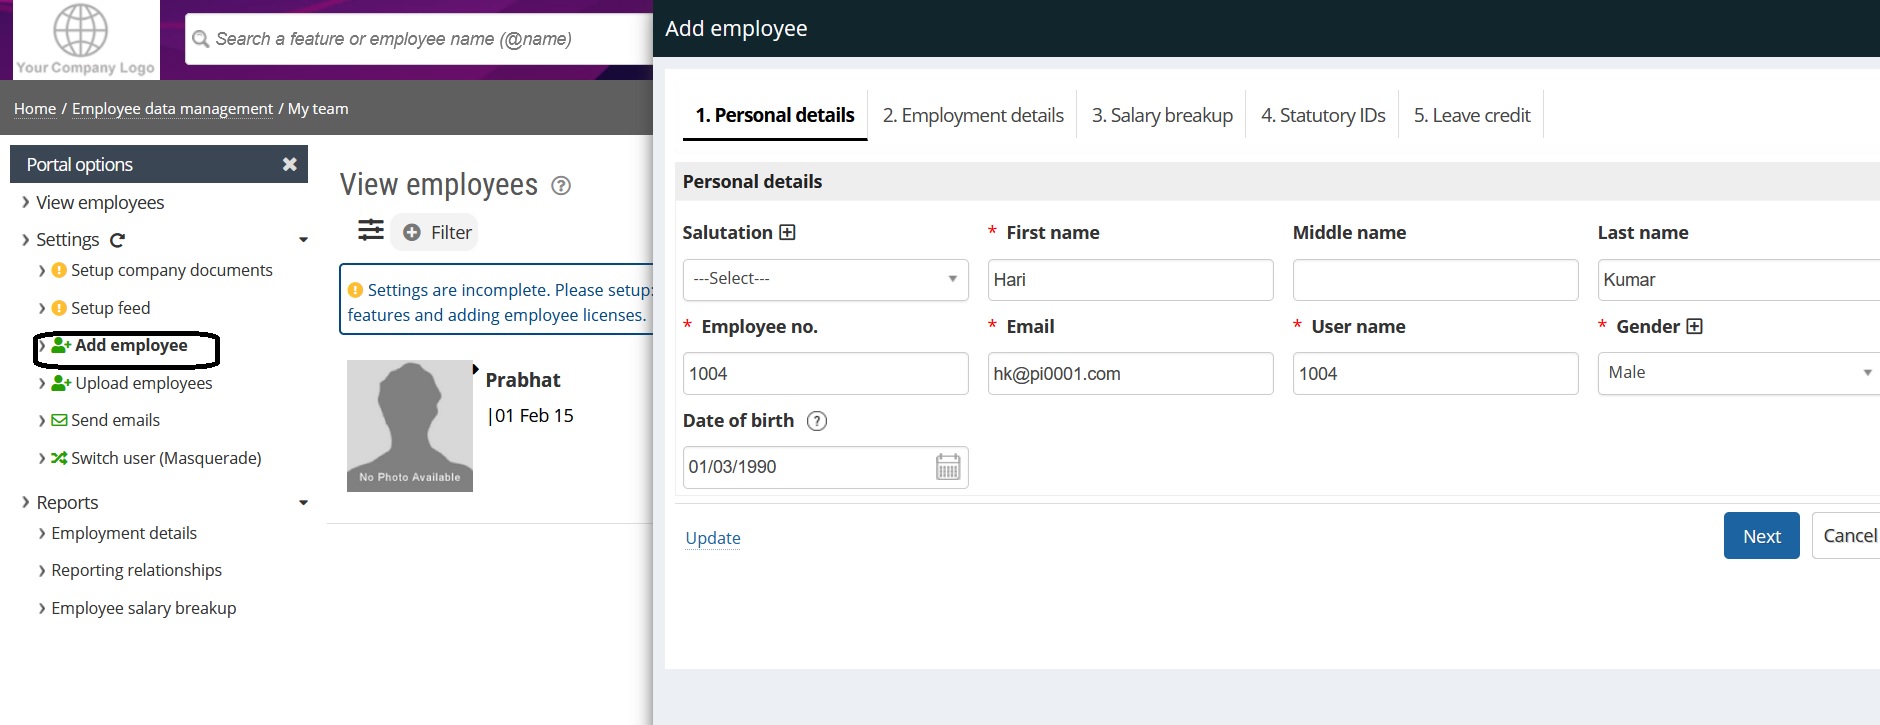Click the Cancel button
Viewport: 1880px width, 725px height.
tap(1848, 536)
